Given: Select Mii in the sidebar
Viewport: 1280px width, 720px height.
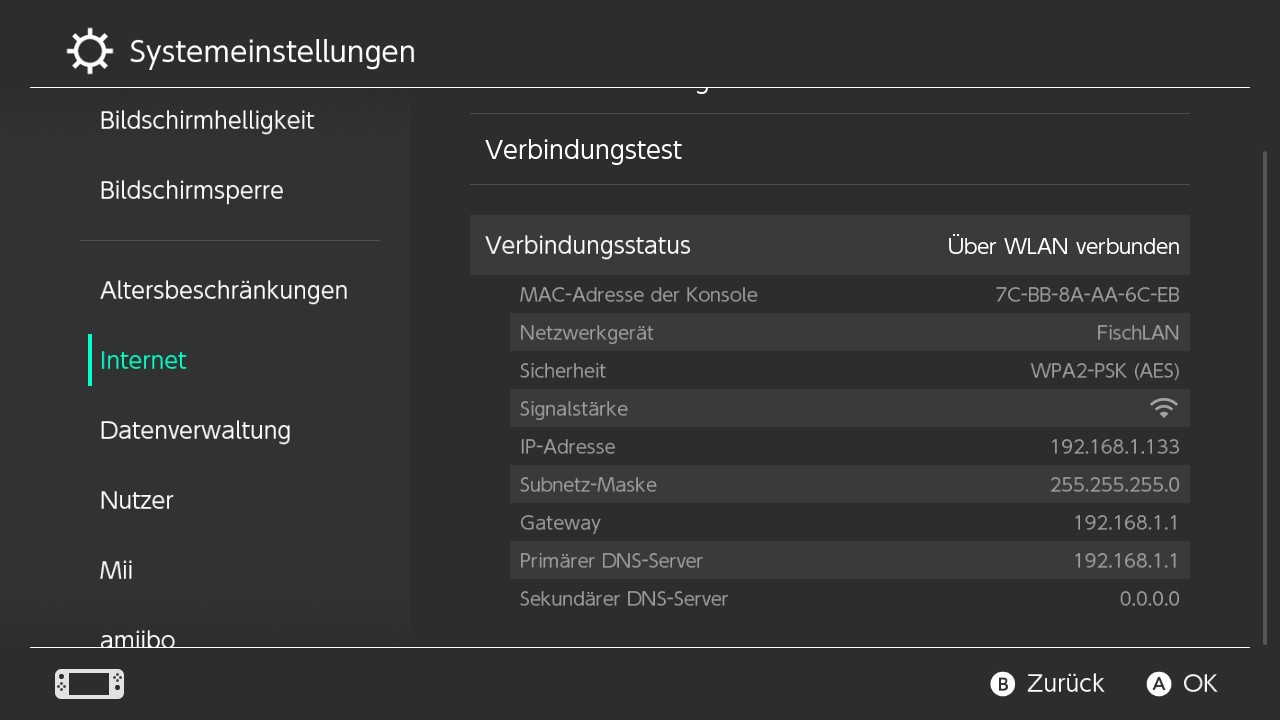Looking at the screenshot, I should [117, 571].
